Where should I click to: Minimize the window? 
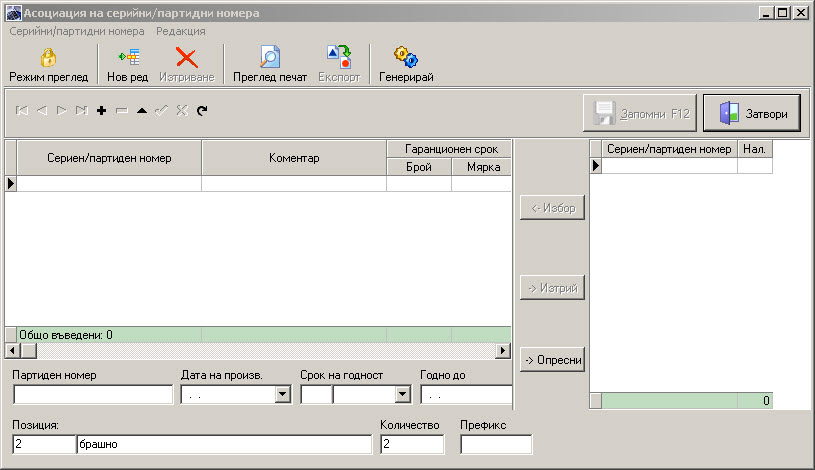coord(766,12)
